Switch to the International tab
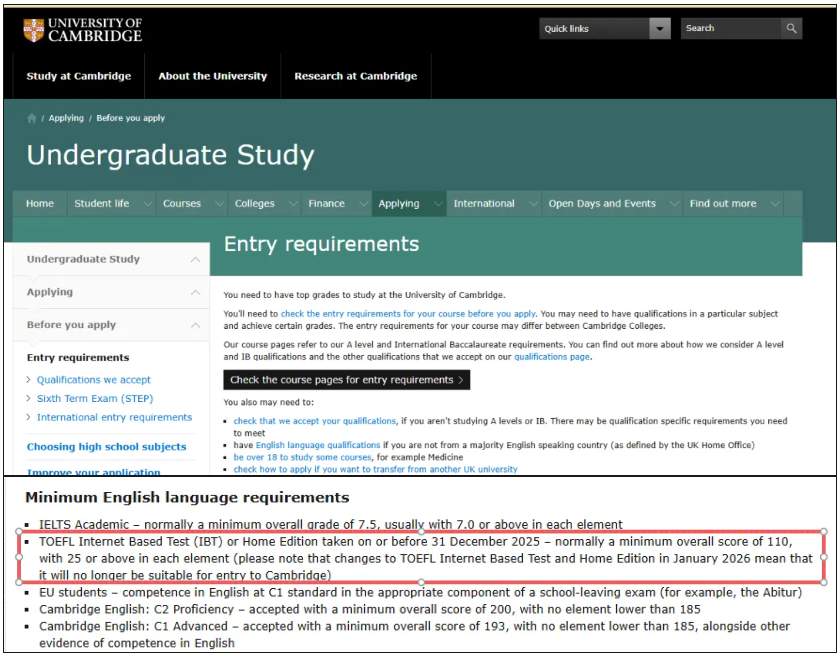840x658 pixels. coord(484,204)
